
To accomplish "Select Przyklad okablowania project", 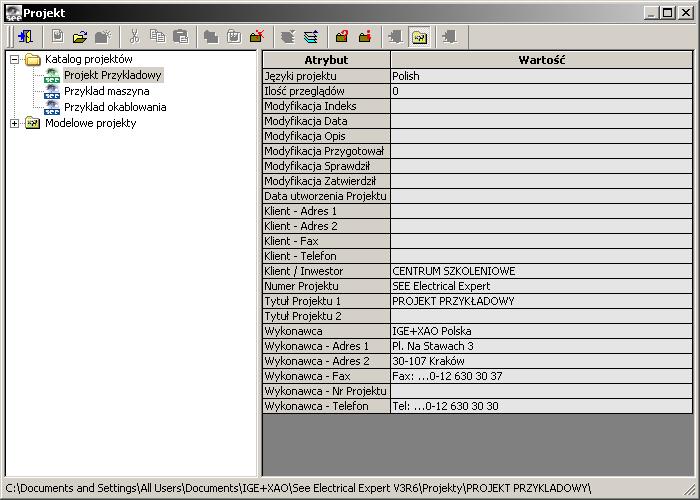I will (115, 107).
